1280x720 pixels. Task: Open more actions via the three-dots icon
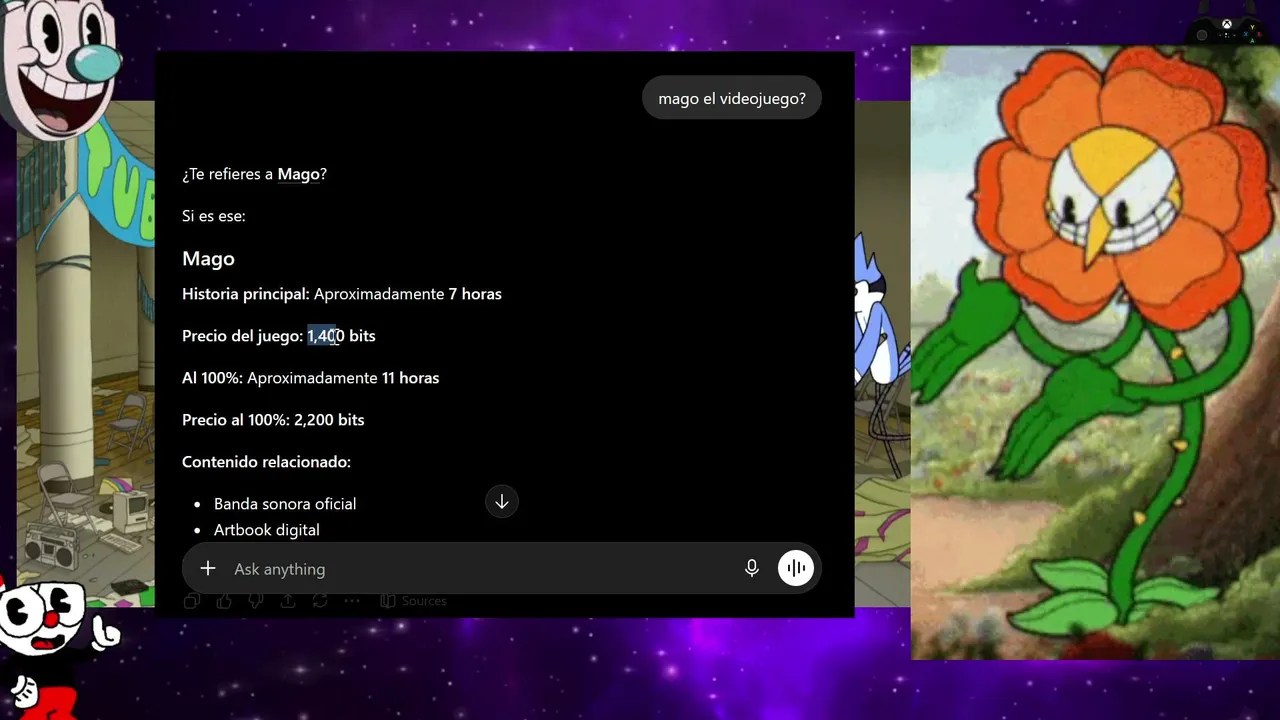(352, 601)
